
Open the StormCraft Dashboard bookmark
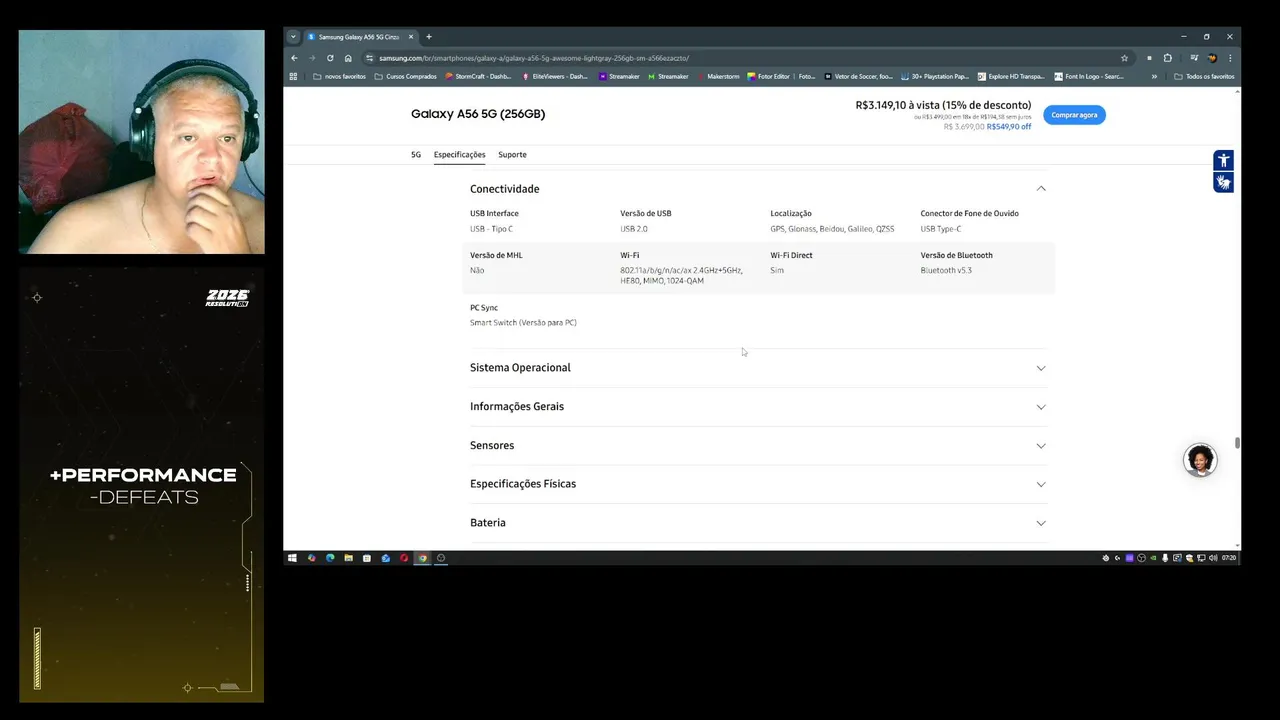[x=478, y=76]
